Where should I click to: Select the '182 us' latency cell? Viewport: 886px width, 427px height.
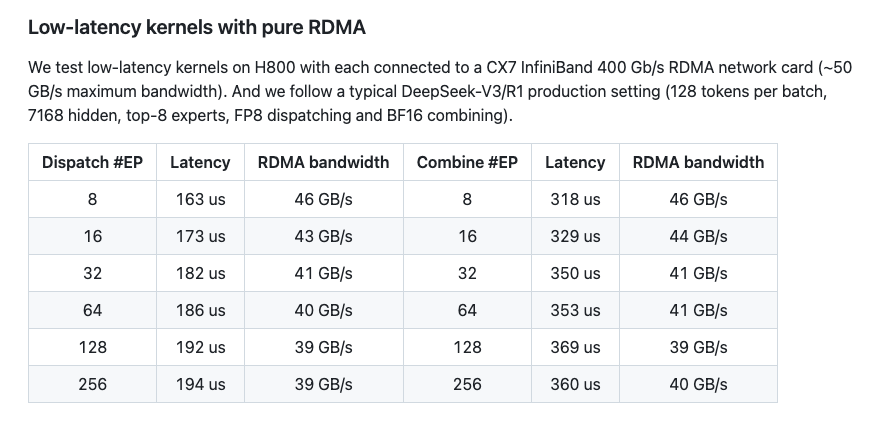pyautogui.click(x=200, y=273)
